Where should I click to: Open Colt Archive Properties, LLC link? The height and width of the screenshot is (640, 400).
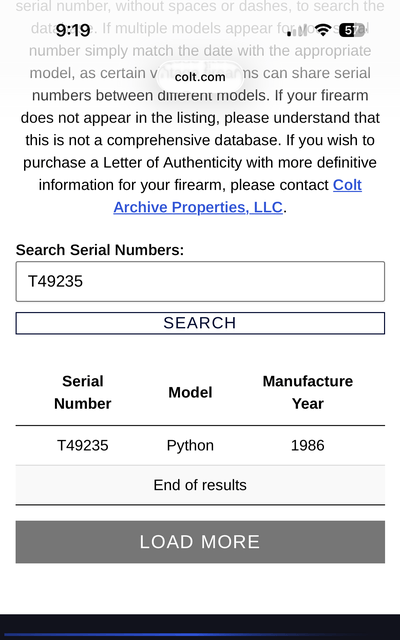coord(238,196)
